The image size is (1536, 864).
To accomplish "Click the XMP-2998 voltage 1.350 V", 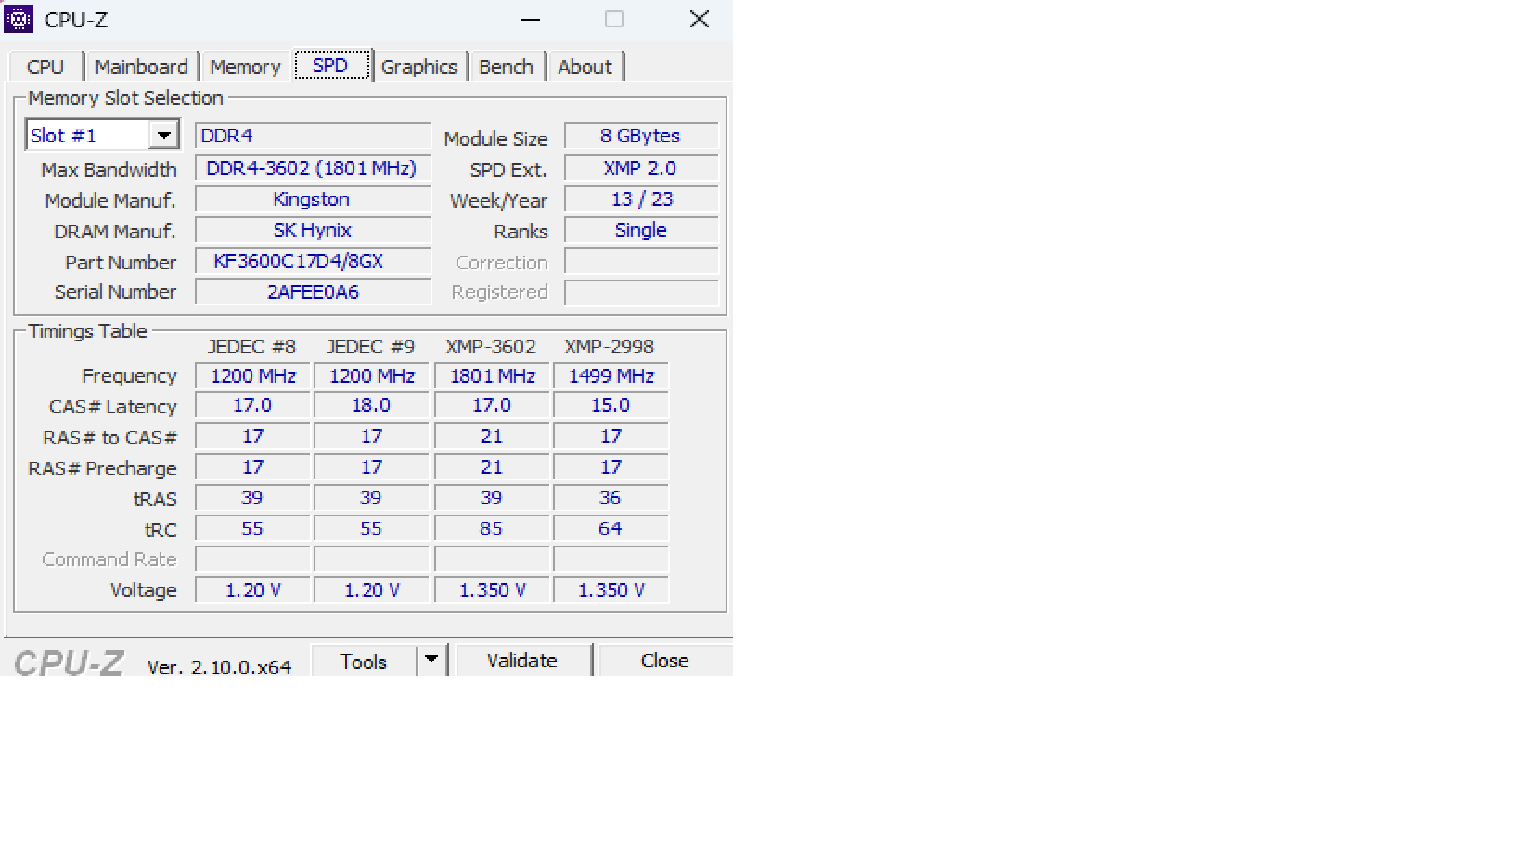I will click(x=611, y=591).
